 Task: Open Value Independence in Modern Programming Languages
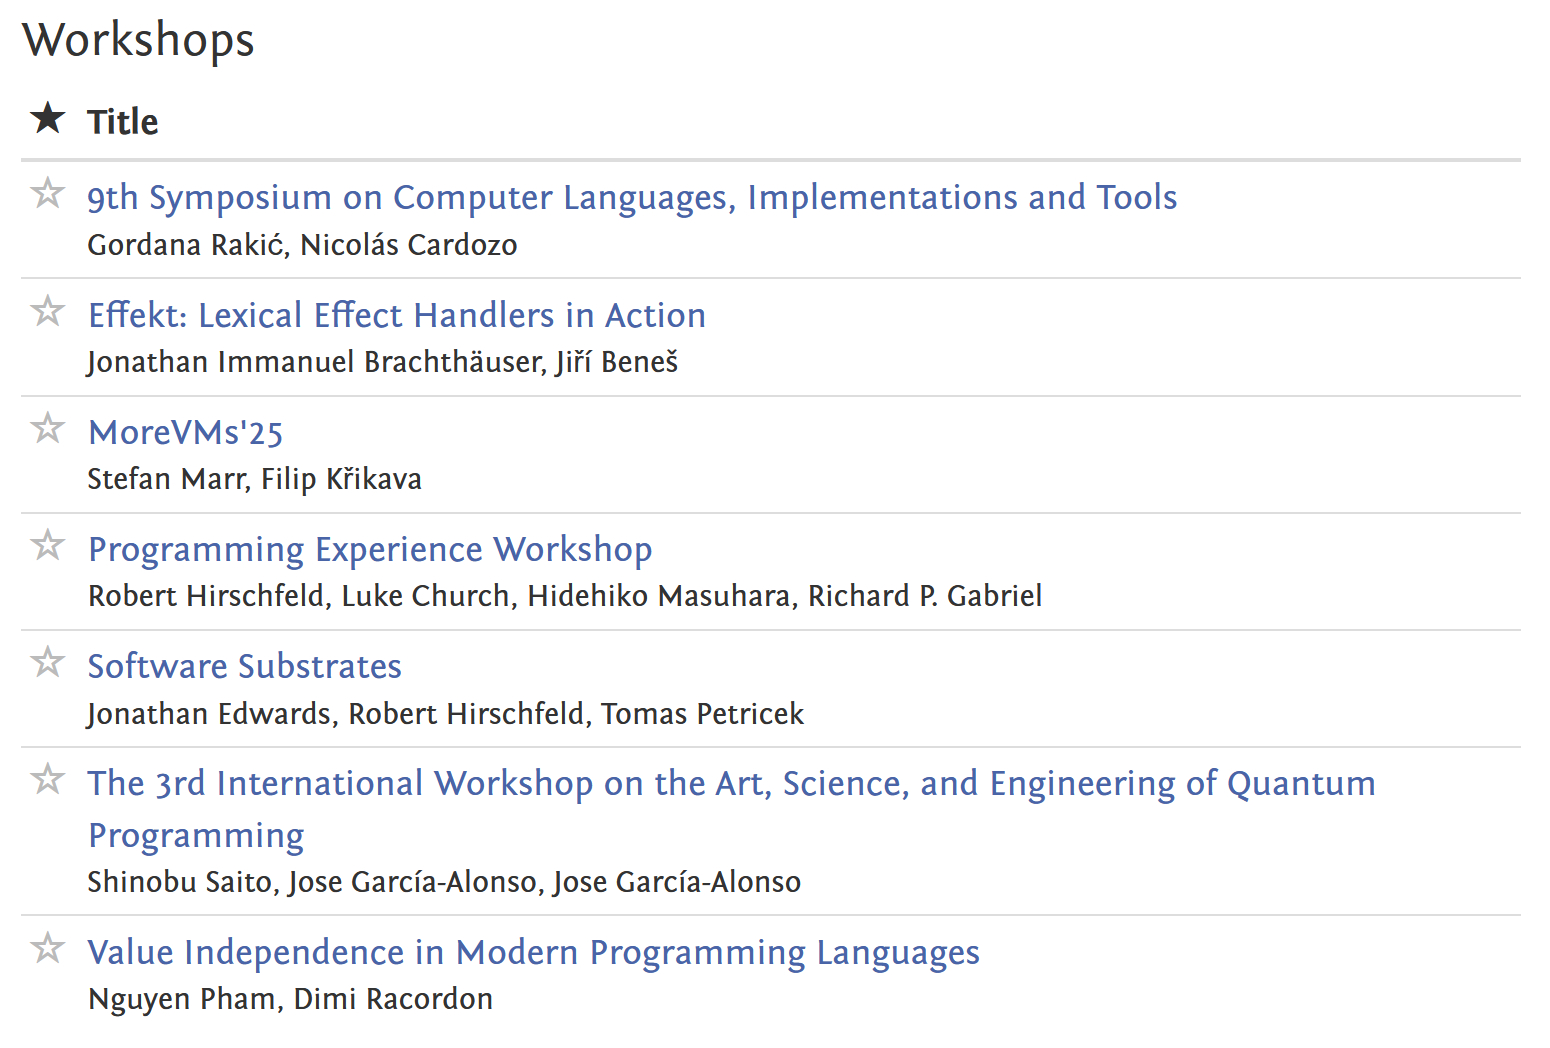[533, 952]
